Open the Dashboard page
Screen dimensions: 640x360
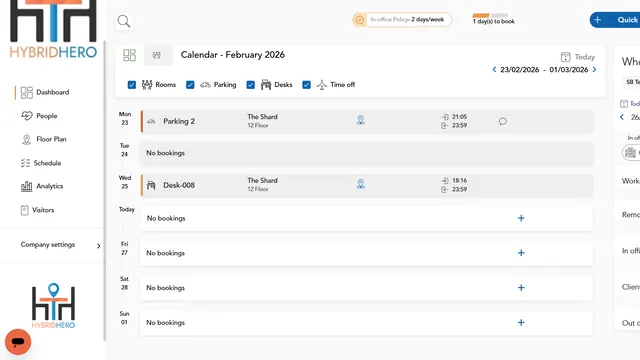point(45,92)
